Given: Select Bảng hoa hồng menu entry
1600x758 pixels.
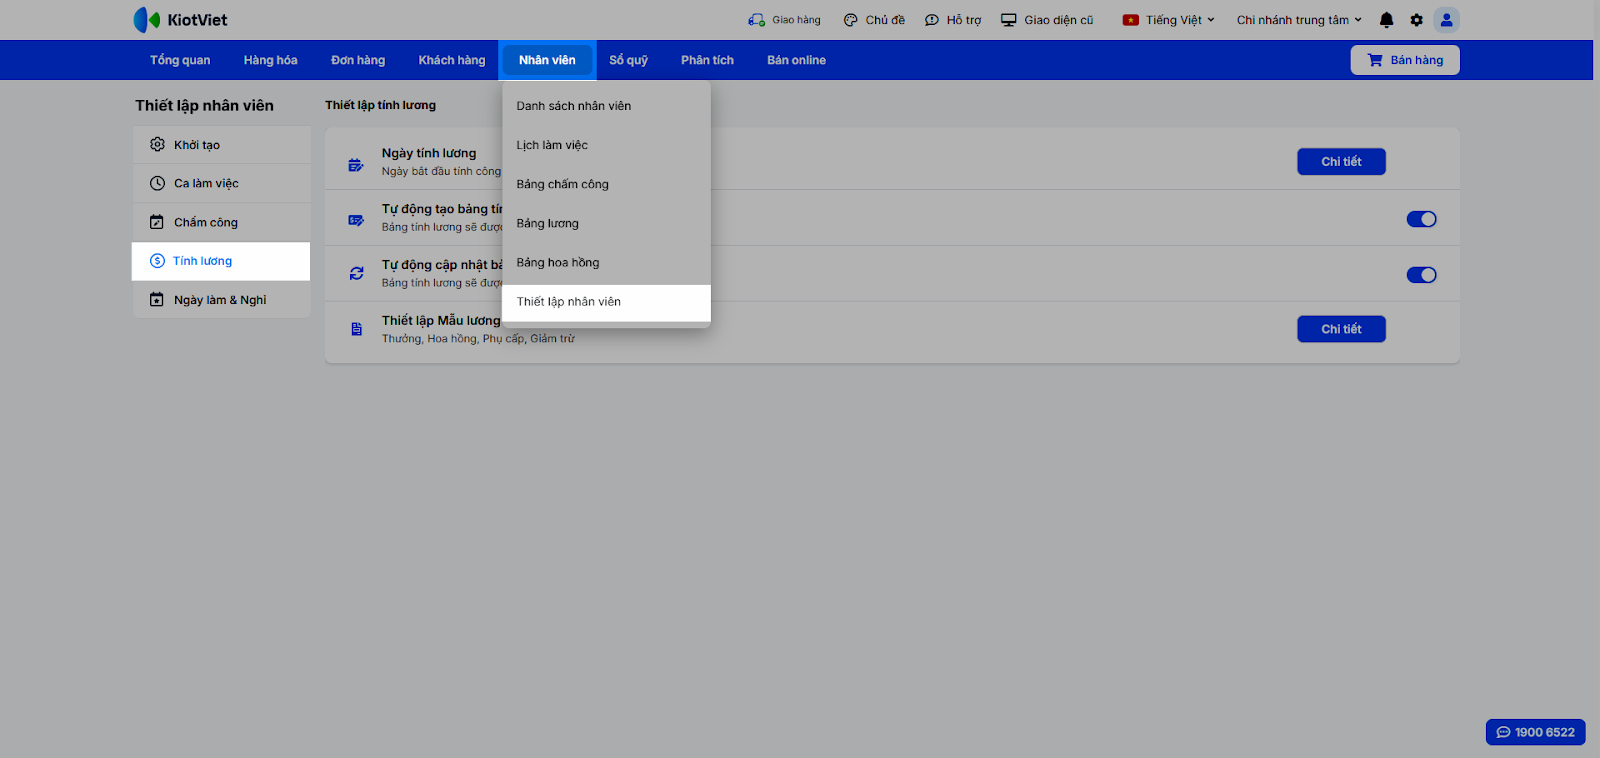Looking at the screenshot, I should [x=607, y=262].
